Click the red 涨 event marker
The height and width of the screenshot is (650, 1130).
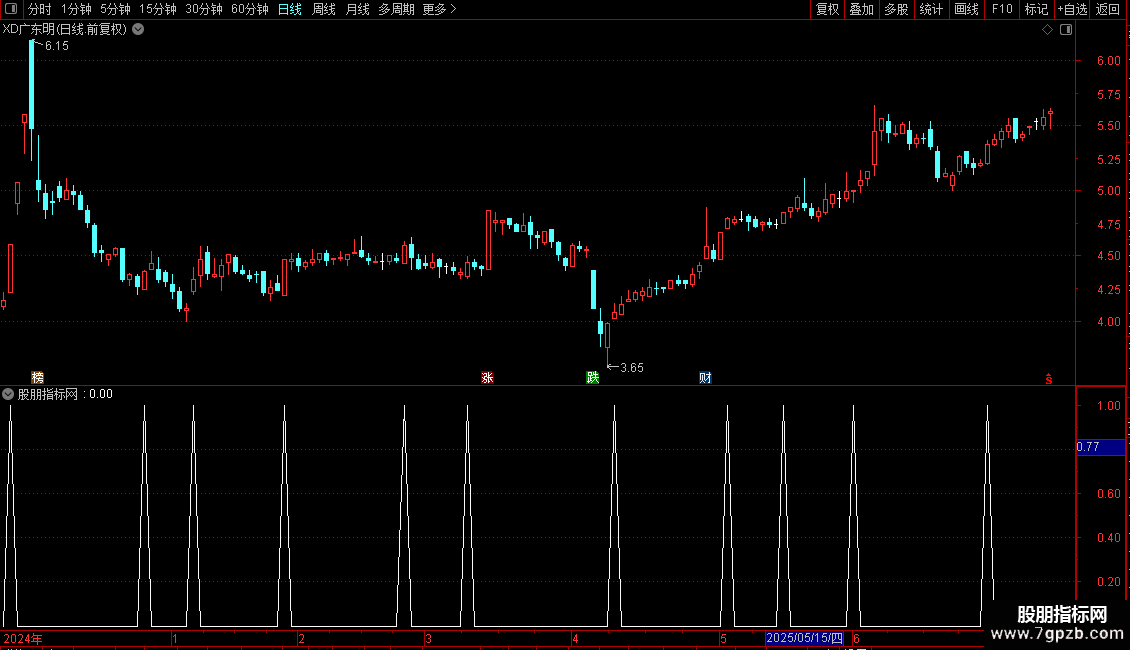(487, 378)
